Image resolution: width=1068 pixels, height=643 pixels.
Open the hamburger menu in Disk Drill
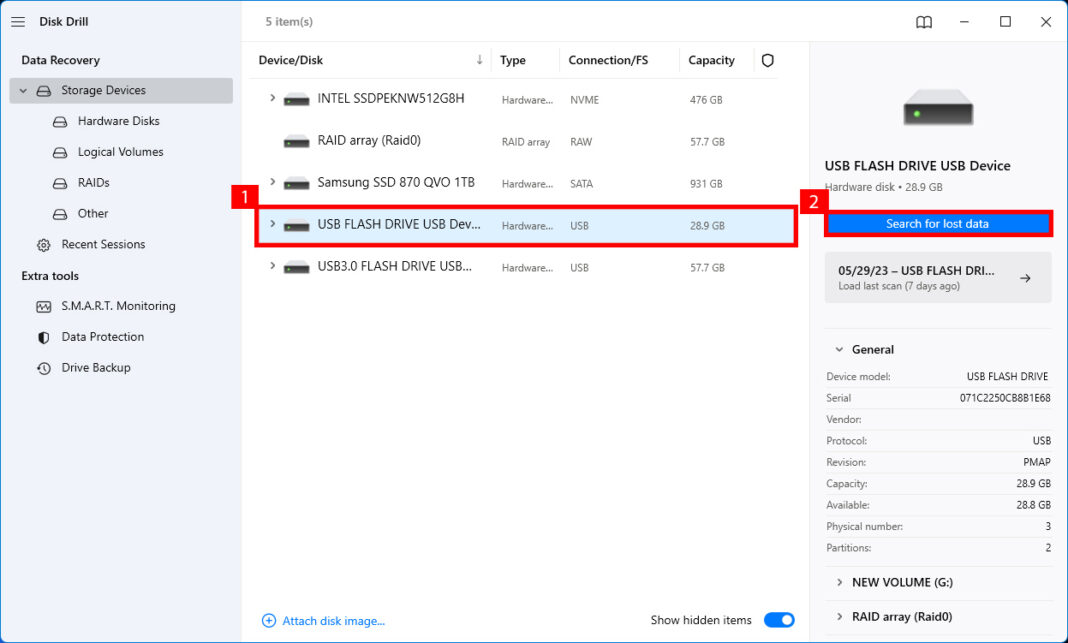click(18, 22)
